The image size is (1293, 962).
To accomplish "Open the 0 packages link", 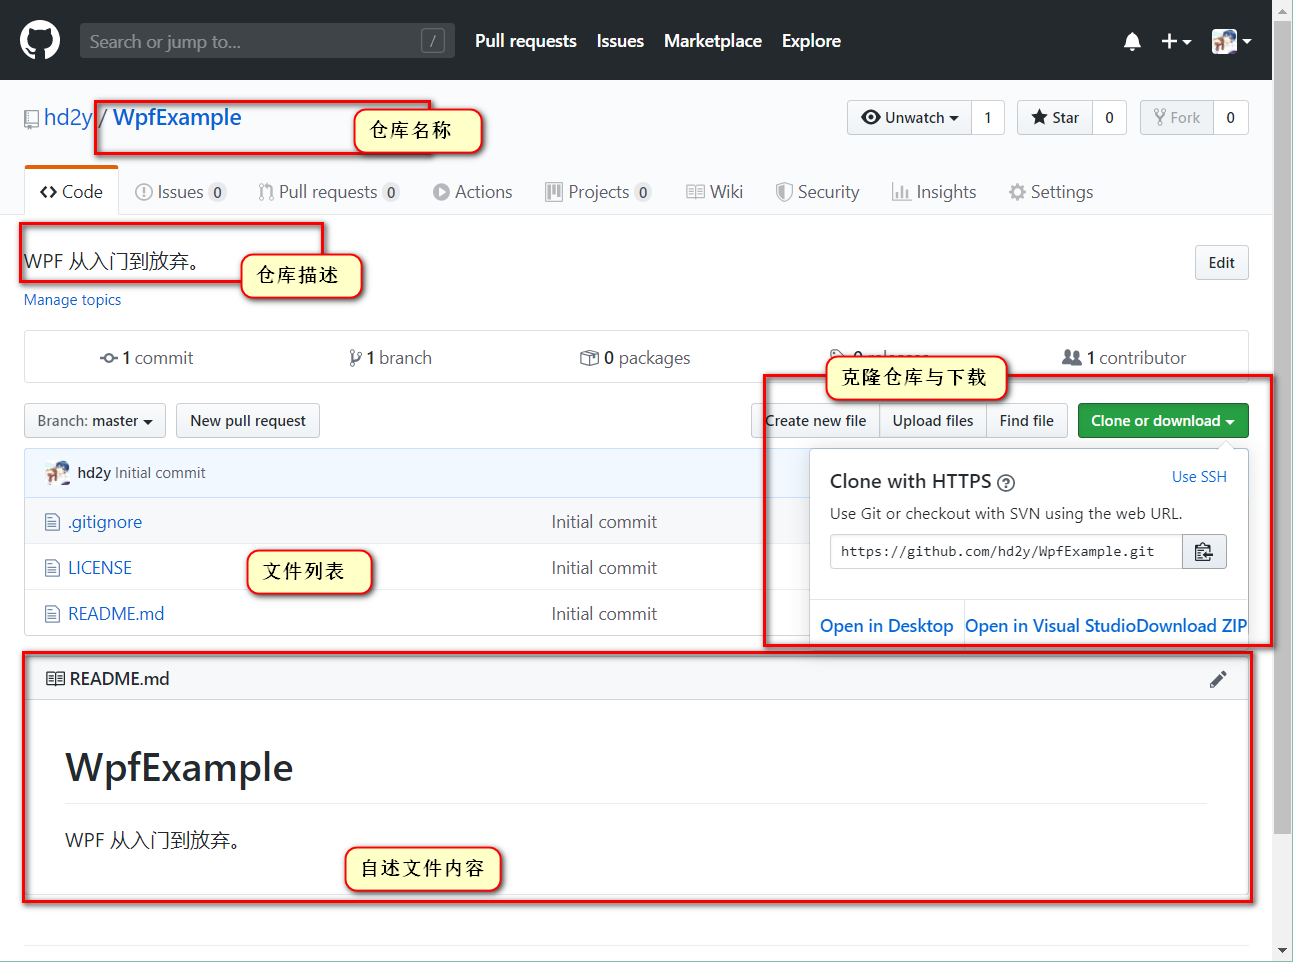I will [635, 358].
